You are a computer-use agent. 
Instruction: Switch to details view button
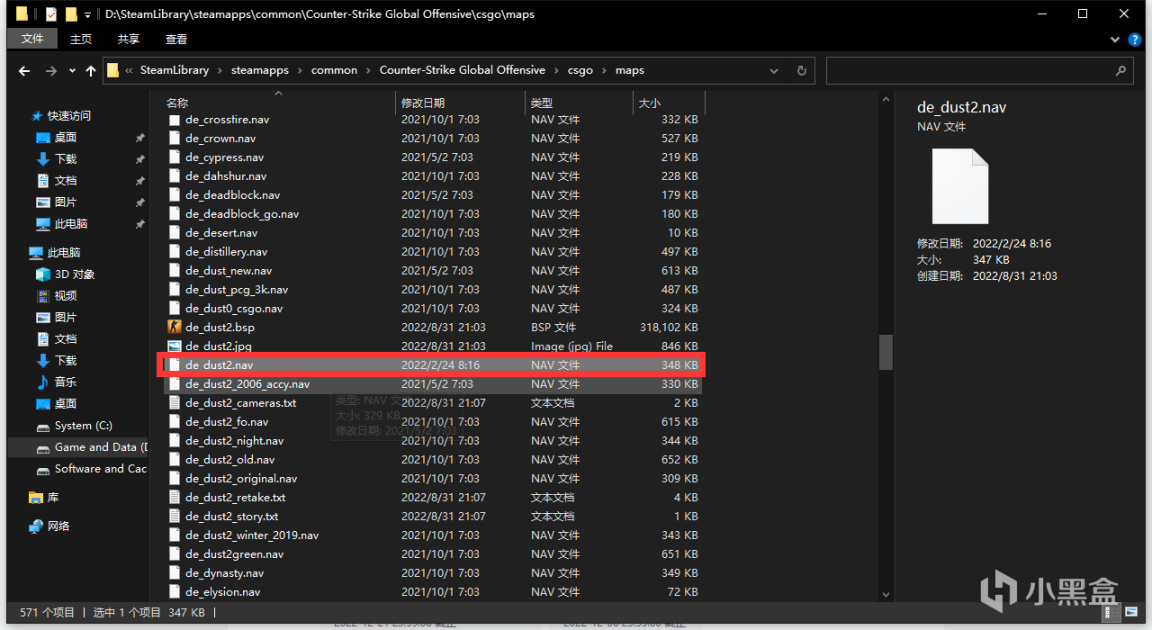pos(1109,612)
